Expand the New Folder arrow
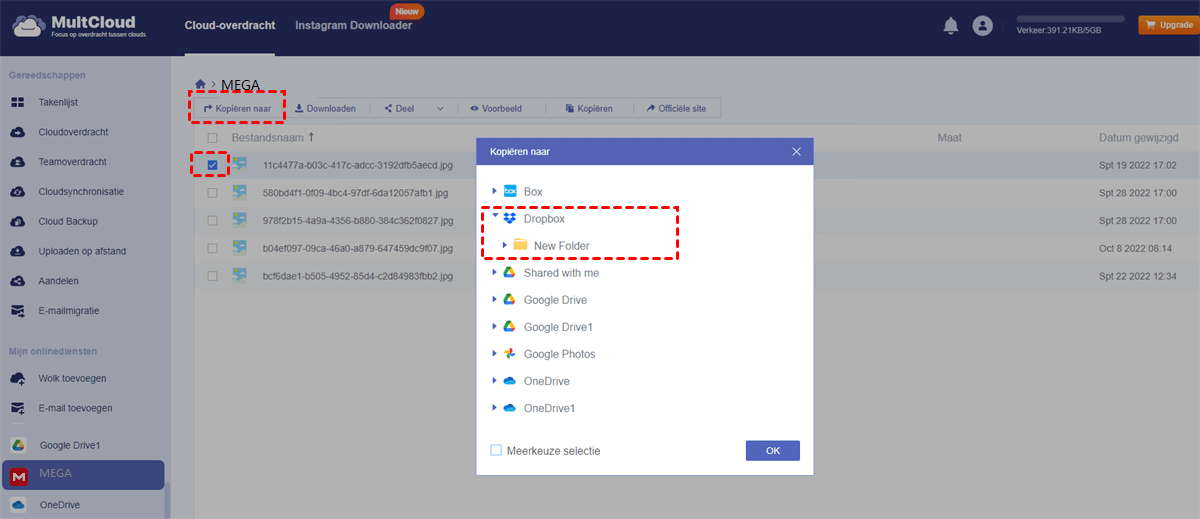1200x519 pixels. tap(504, 245)
